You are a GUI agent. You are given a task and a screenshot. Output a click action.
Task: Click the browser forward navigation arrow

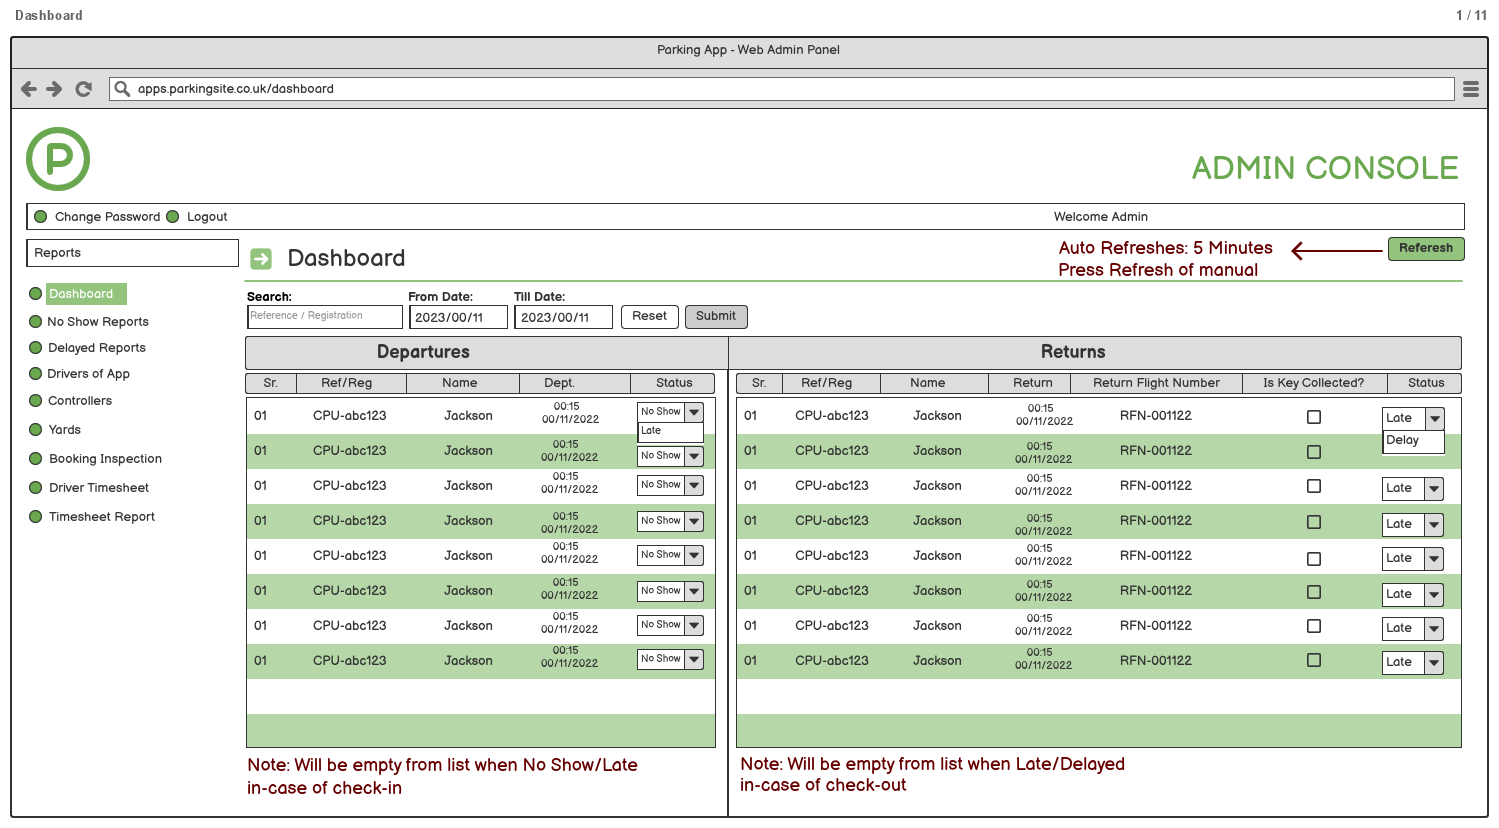tap(55, 88)
